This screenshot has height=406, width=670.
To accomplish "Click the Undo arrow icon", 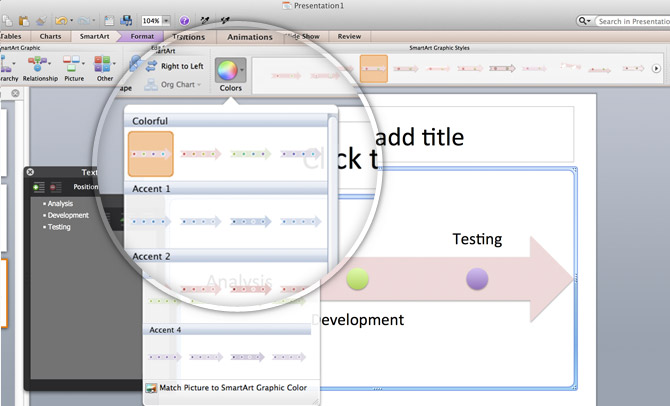I will click(61, 21).
